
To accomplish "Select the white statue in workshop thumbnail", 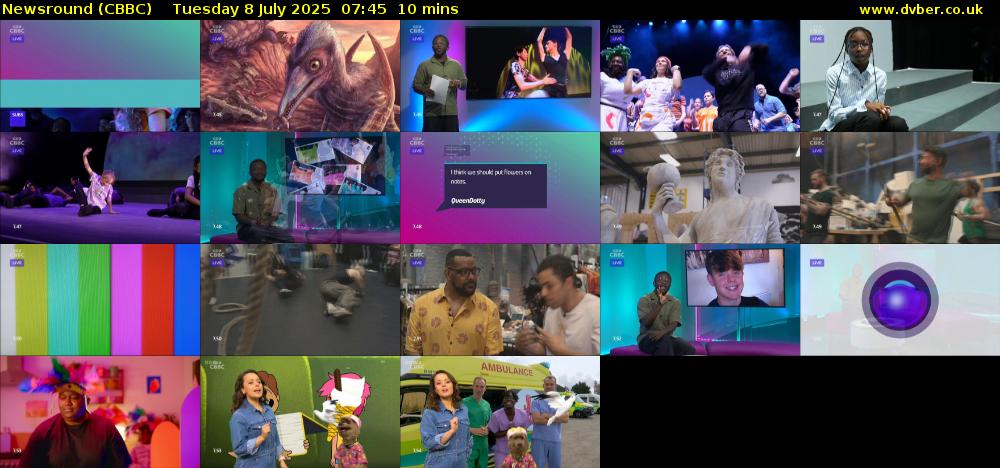I will click(700, 187).
